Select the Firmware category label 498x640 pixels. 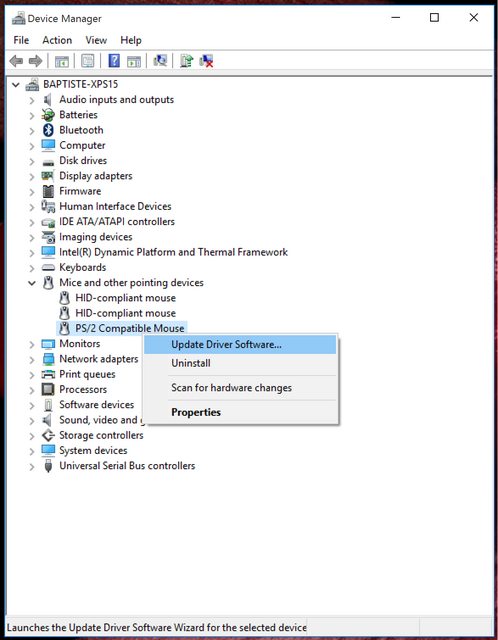pos(80,191)
